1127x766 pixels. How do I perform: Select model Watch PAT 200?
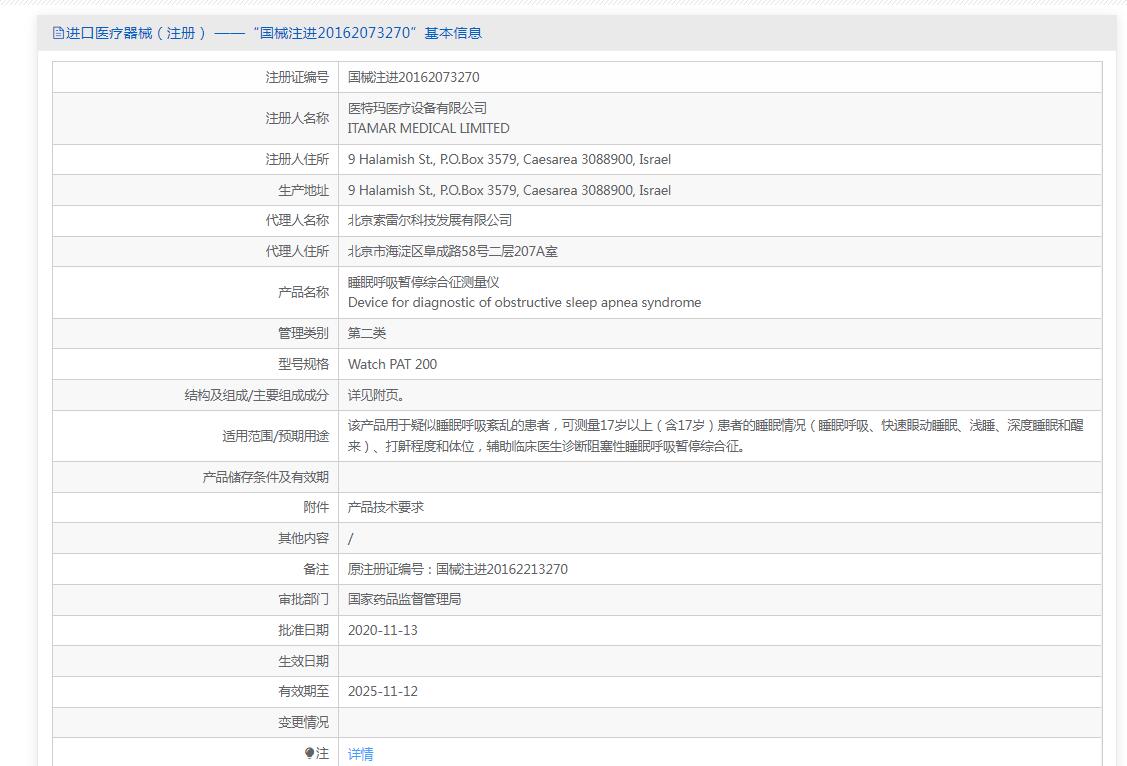[392, 364]
